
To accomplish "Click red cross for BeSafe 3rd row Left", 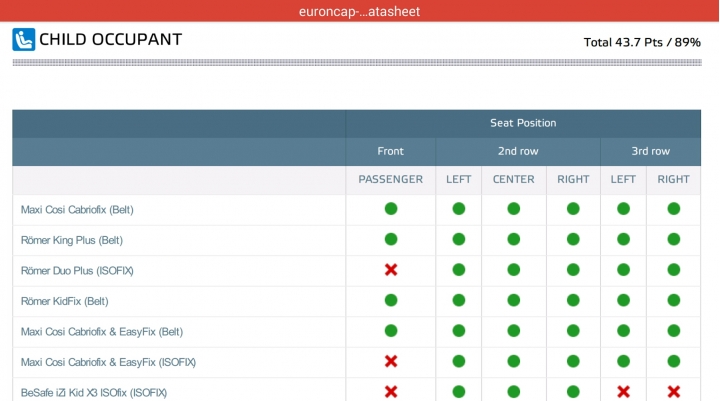I will pyautogui.click(x=623, y=392).
